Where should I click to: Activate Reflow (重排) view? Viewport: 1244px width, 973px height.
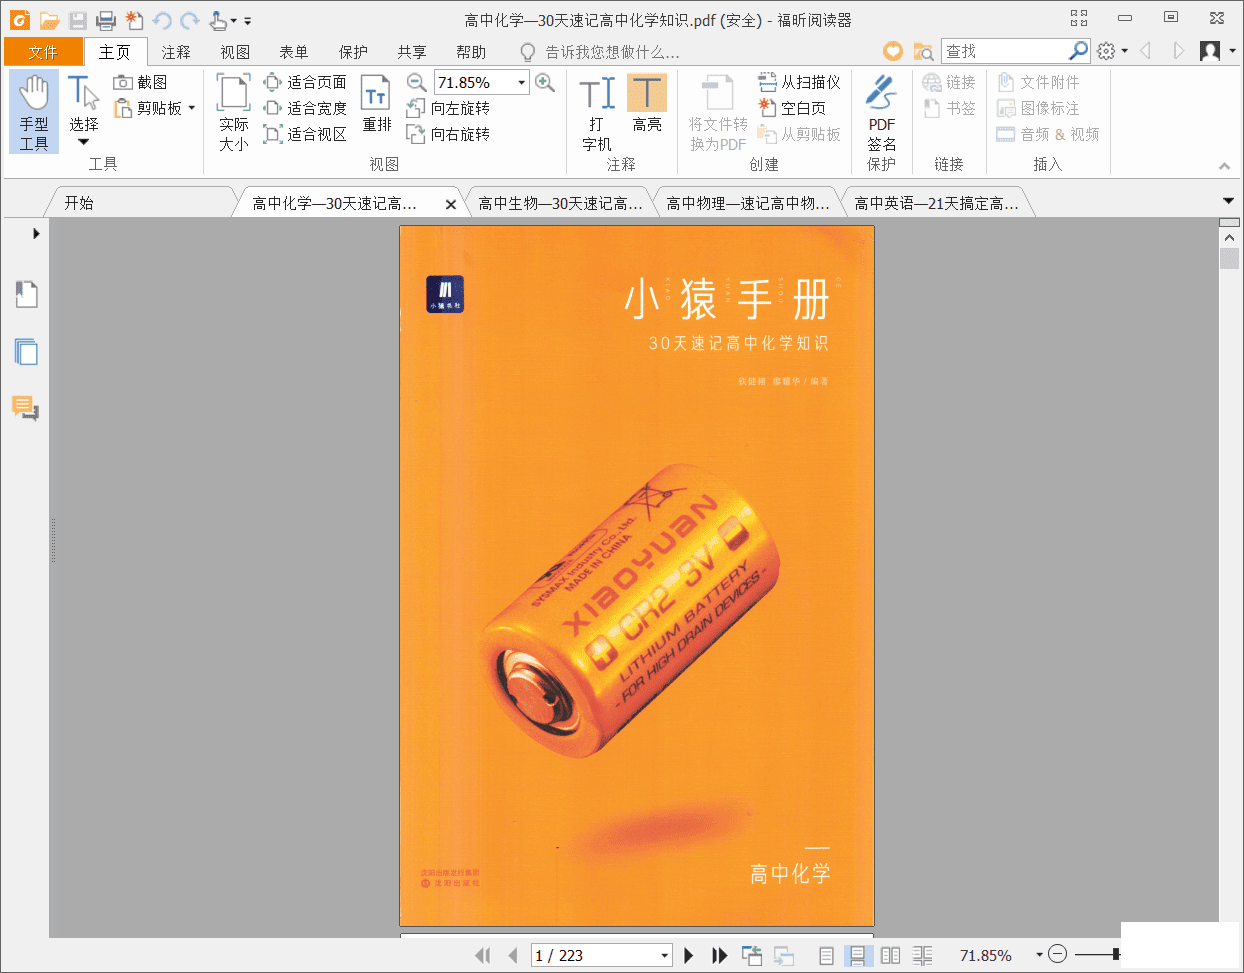(377, 104)
